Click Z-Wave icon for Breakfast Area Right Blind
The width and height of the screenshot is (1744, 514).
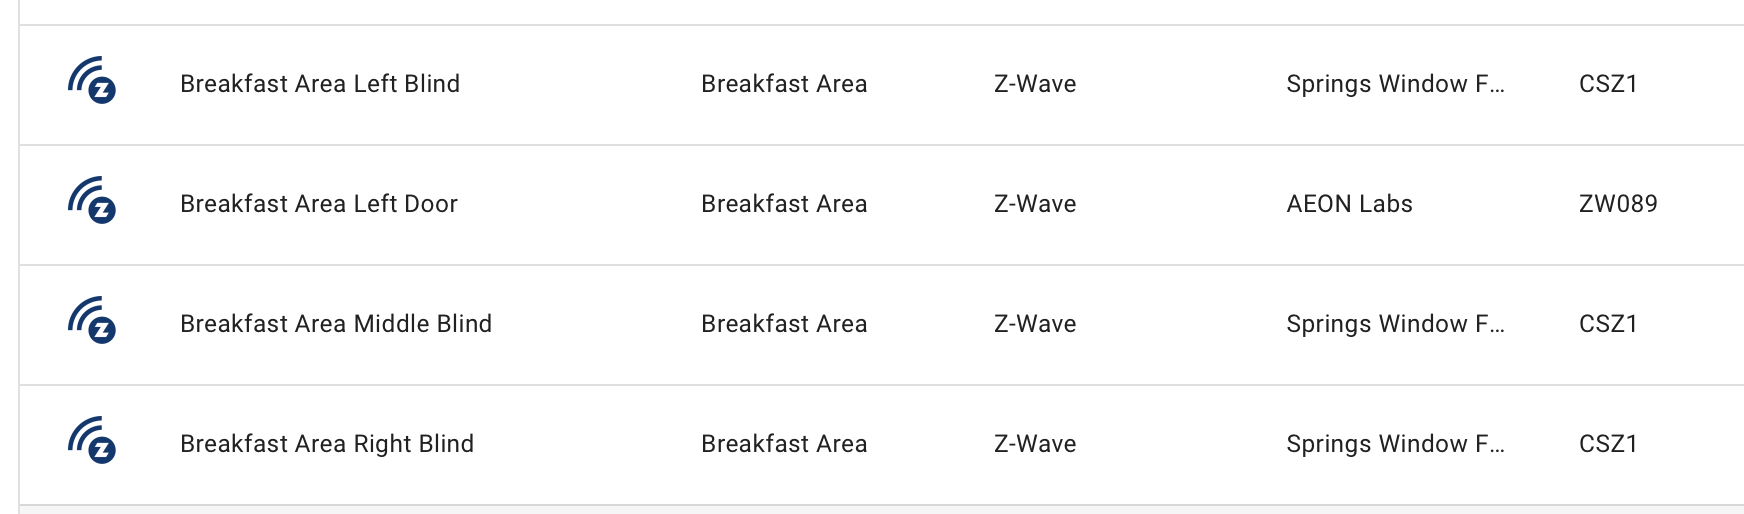92,441
